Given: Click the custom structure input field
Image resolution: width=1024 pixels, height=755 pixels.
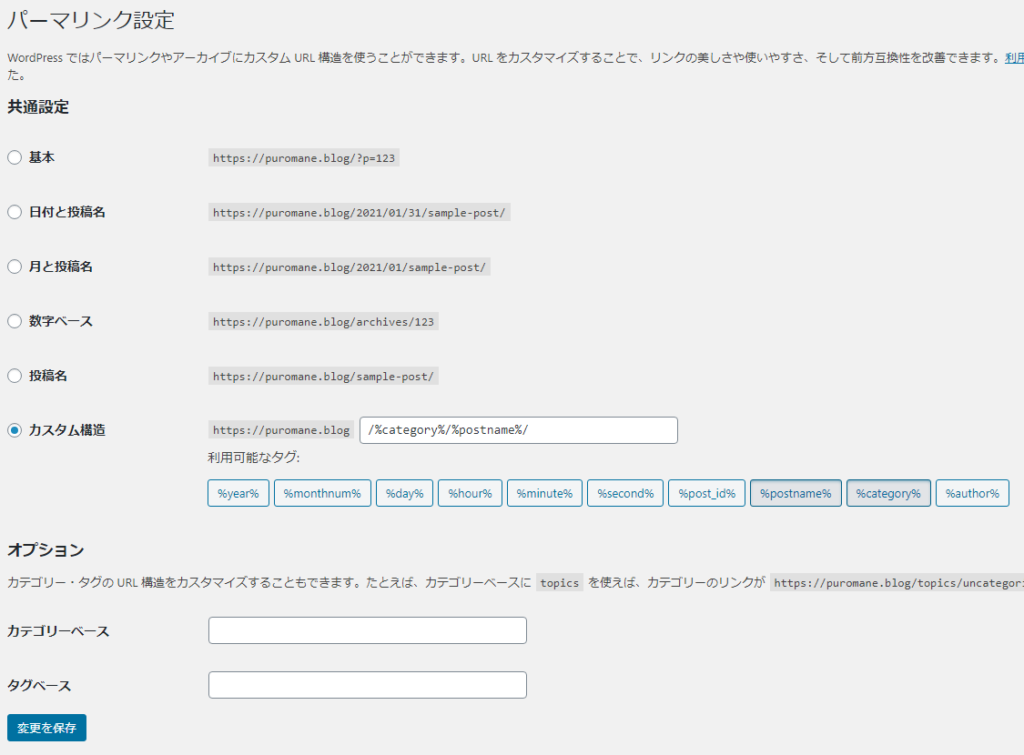Looking at the screenshot, I should click(519, 430).
